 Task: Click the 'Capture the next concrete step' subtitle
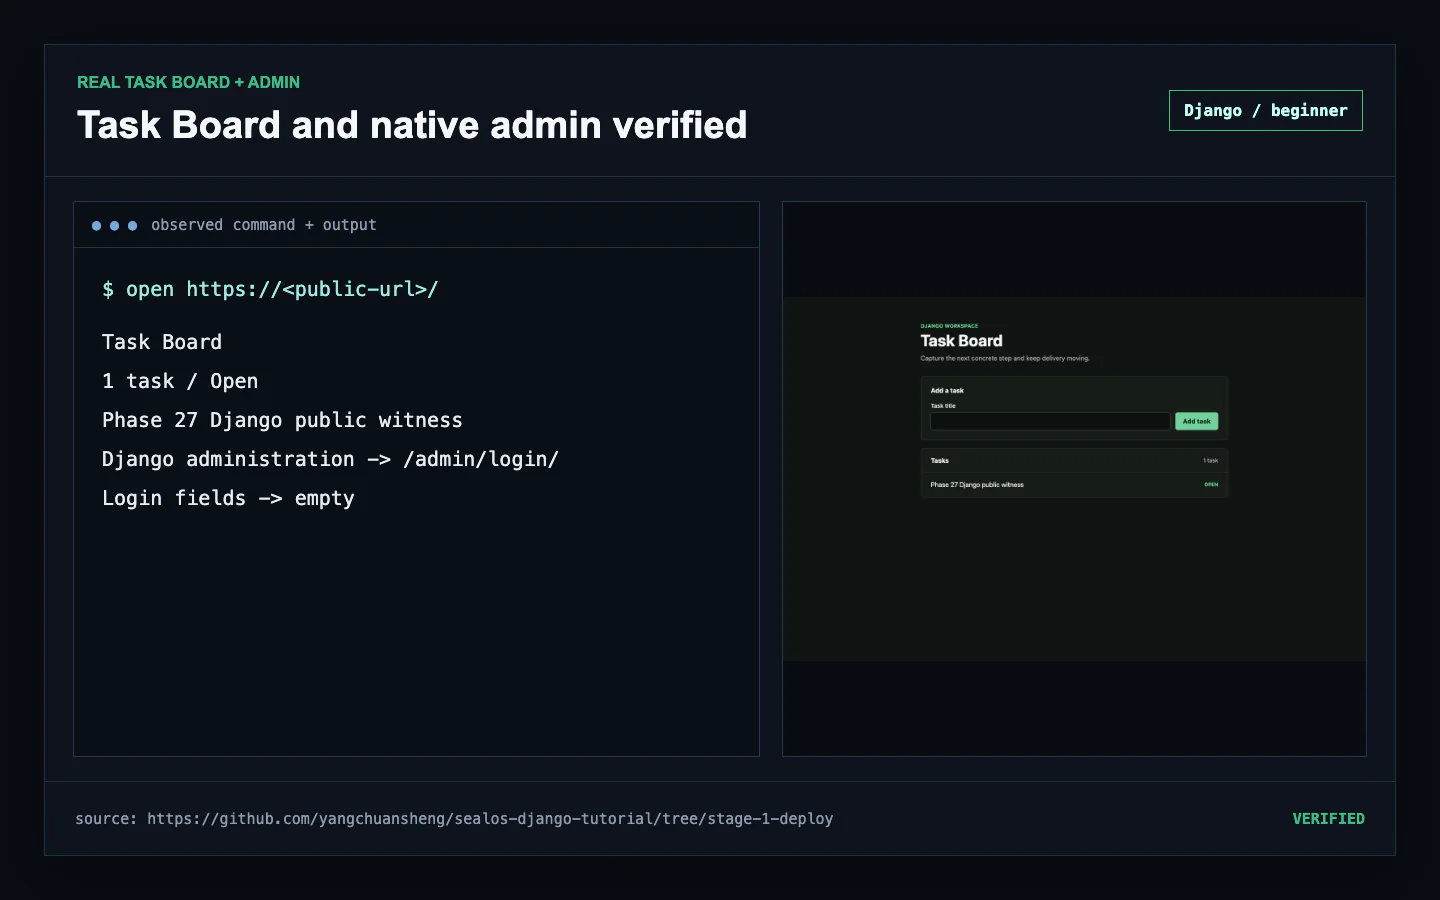(1005, 358)
